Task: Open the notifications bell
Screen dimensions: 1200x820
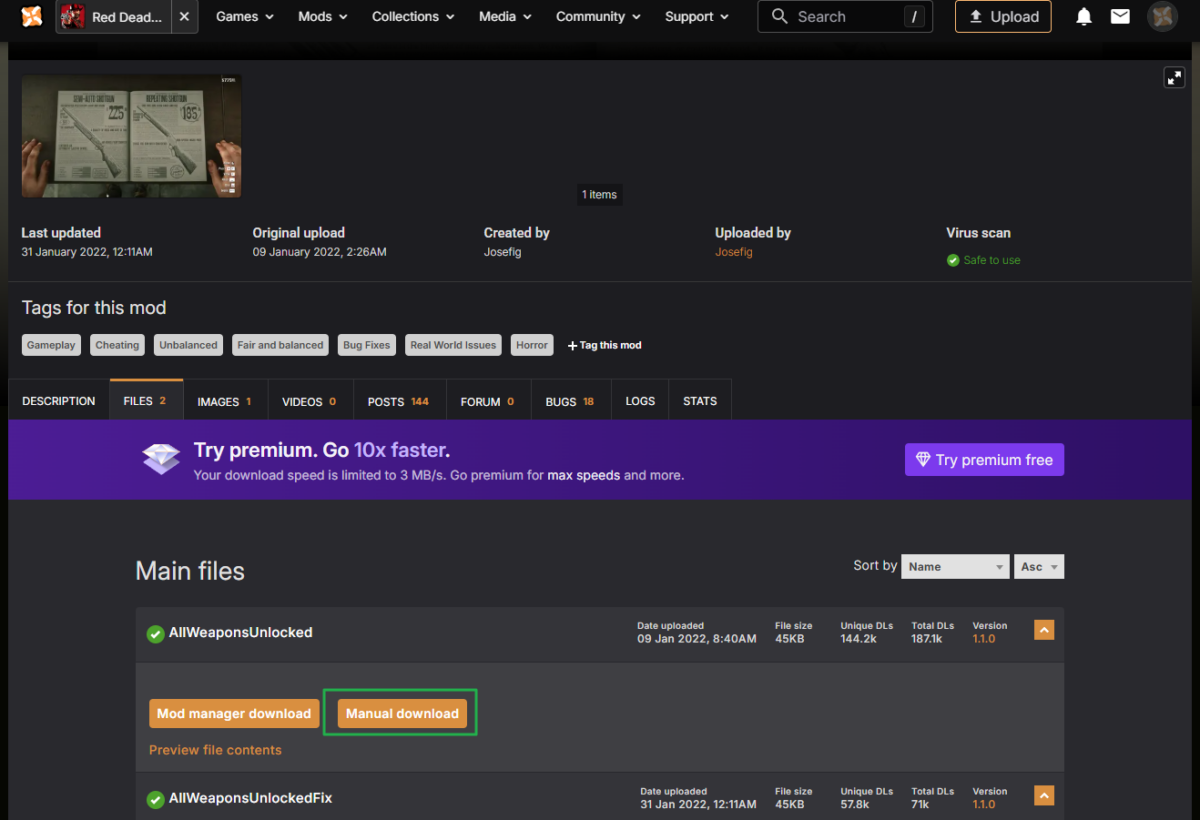Action: coord(1084,17)
